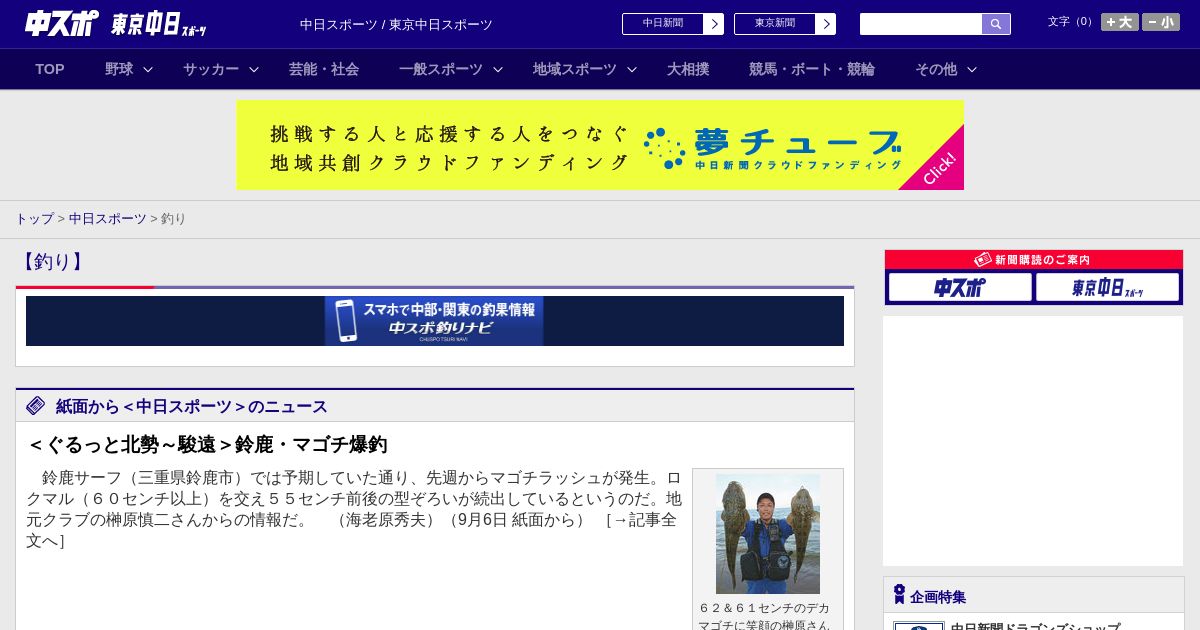Click the 中スポ subscription button in sidebar
The image size is (1200, 630).
[x=960, y=287]
